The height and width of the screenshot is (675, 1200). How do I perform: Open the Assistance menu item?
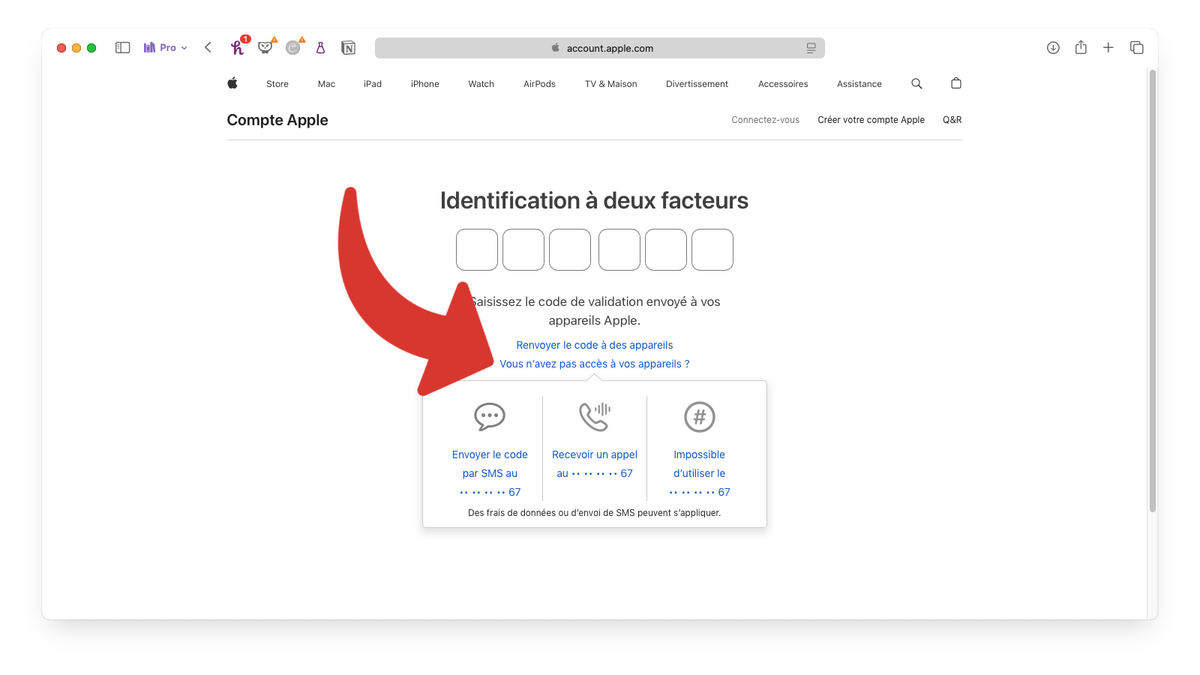tap(859, 84)
